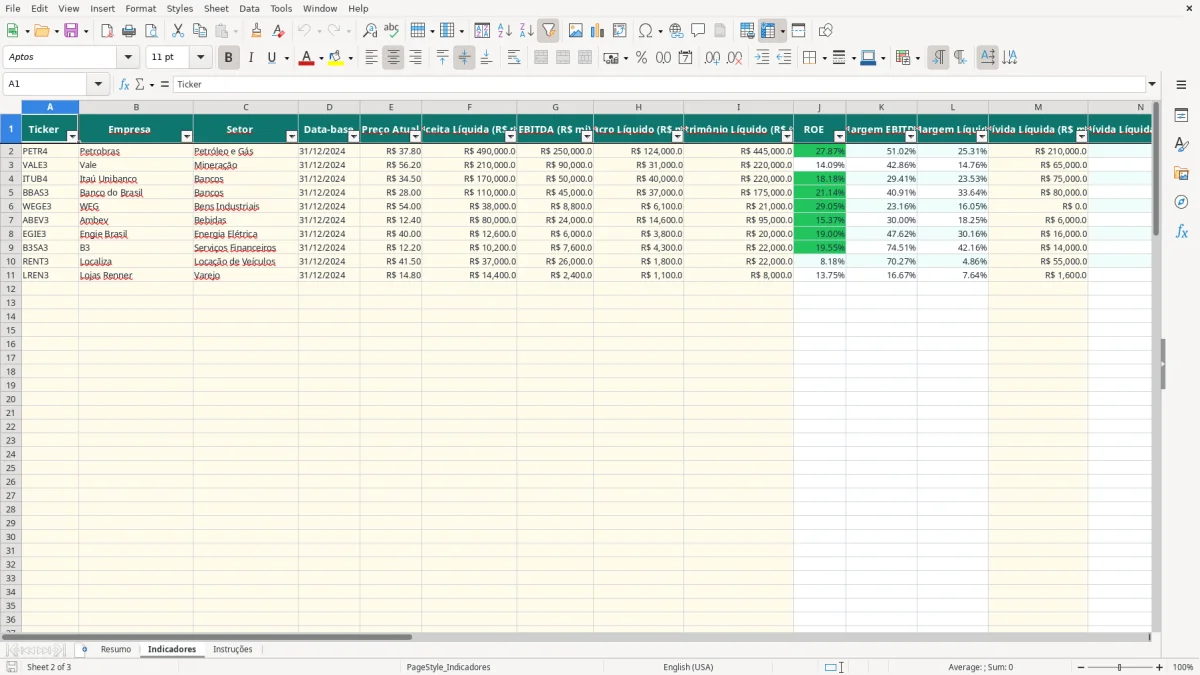The image size is (1200, 675).
Task: Add Decimal Place icon
Action: pyautogui.click(x=712, y=58)
